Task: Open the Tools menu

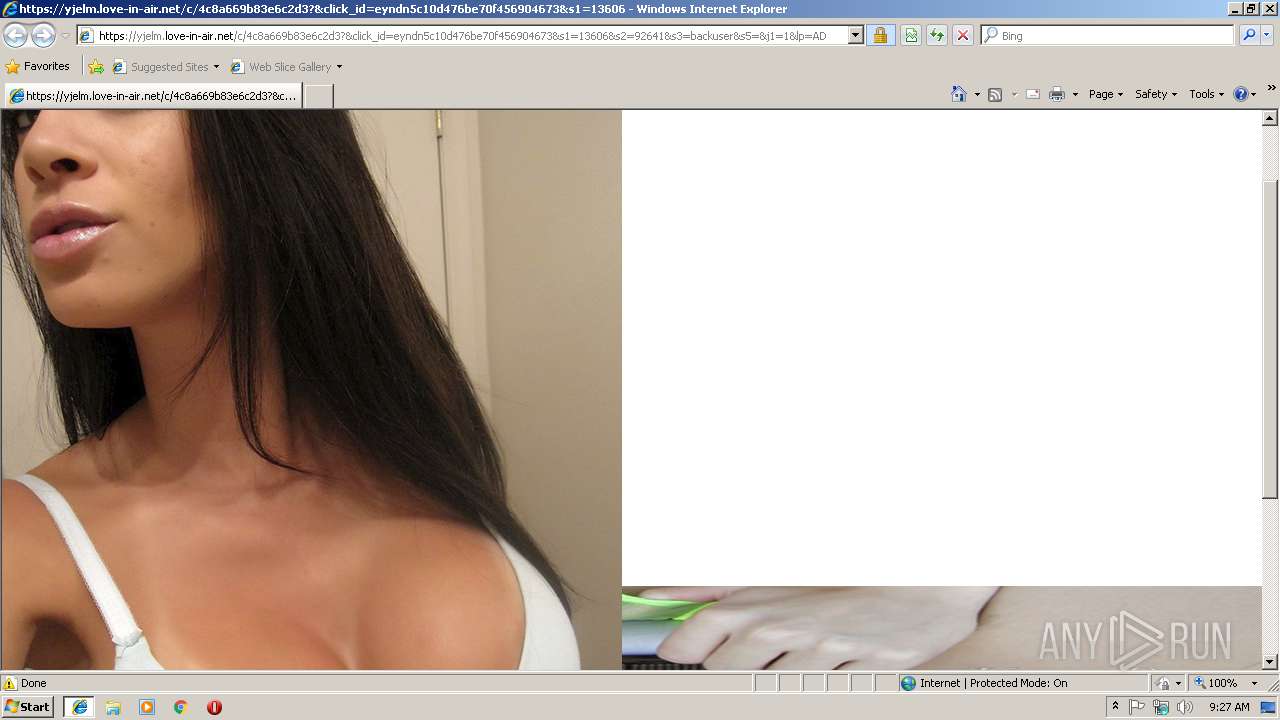Action: click(1207, 94)
